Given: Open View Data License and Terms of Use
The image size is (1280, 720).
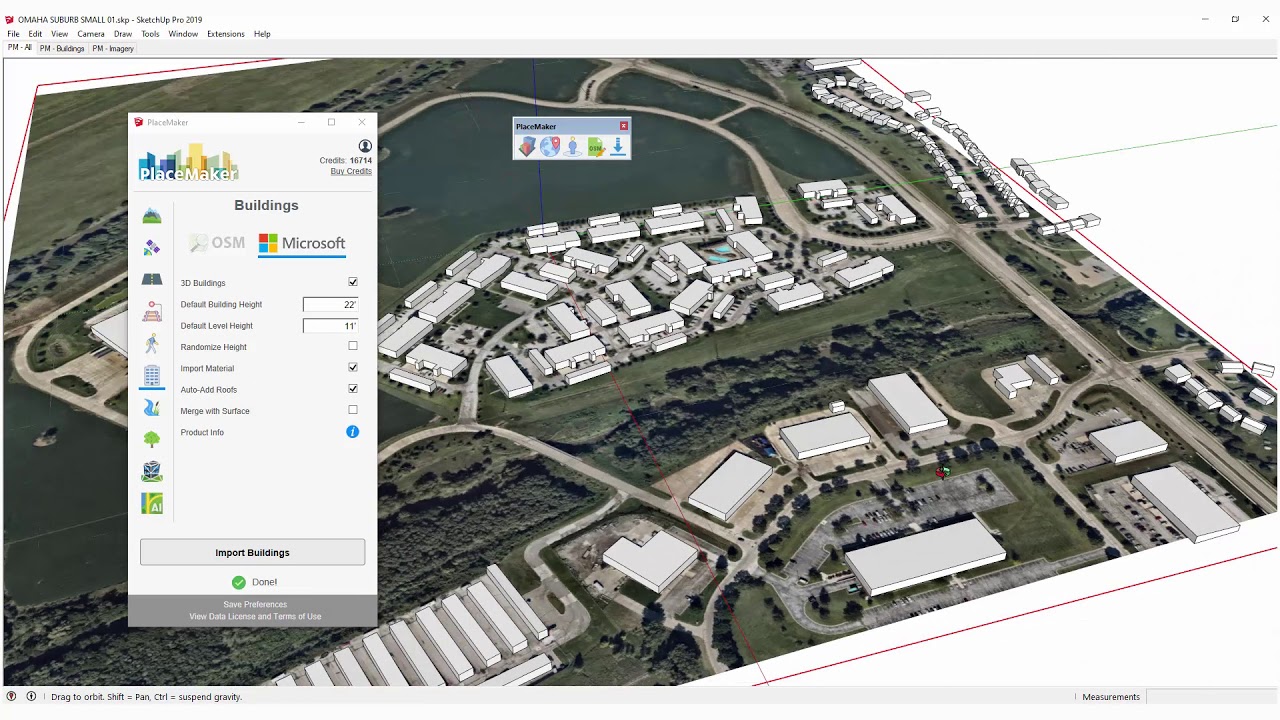Looking at the screenshot, I should point(255,616).
